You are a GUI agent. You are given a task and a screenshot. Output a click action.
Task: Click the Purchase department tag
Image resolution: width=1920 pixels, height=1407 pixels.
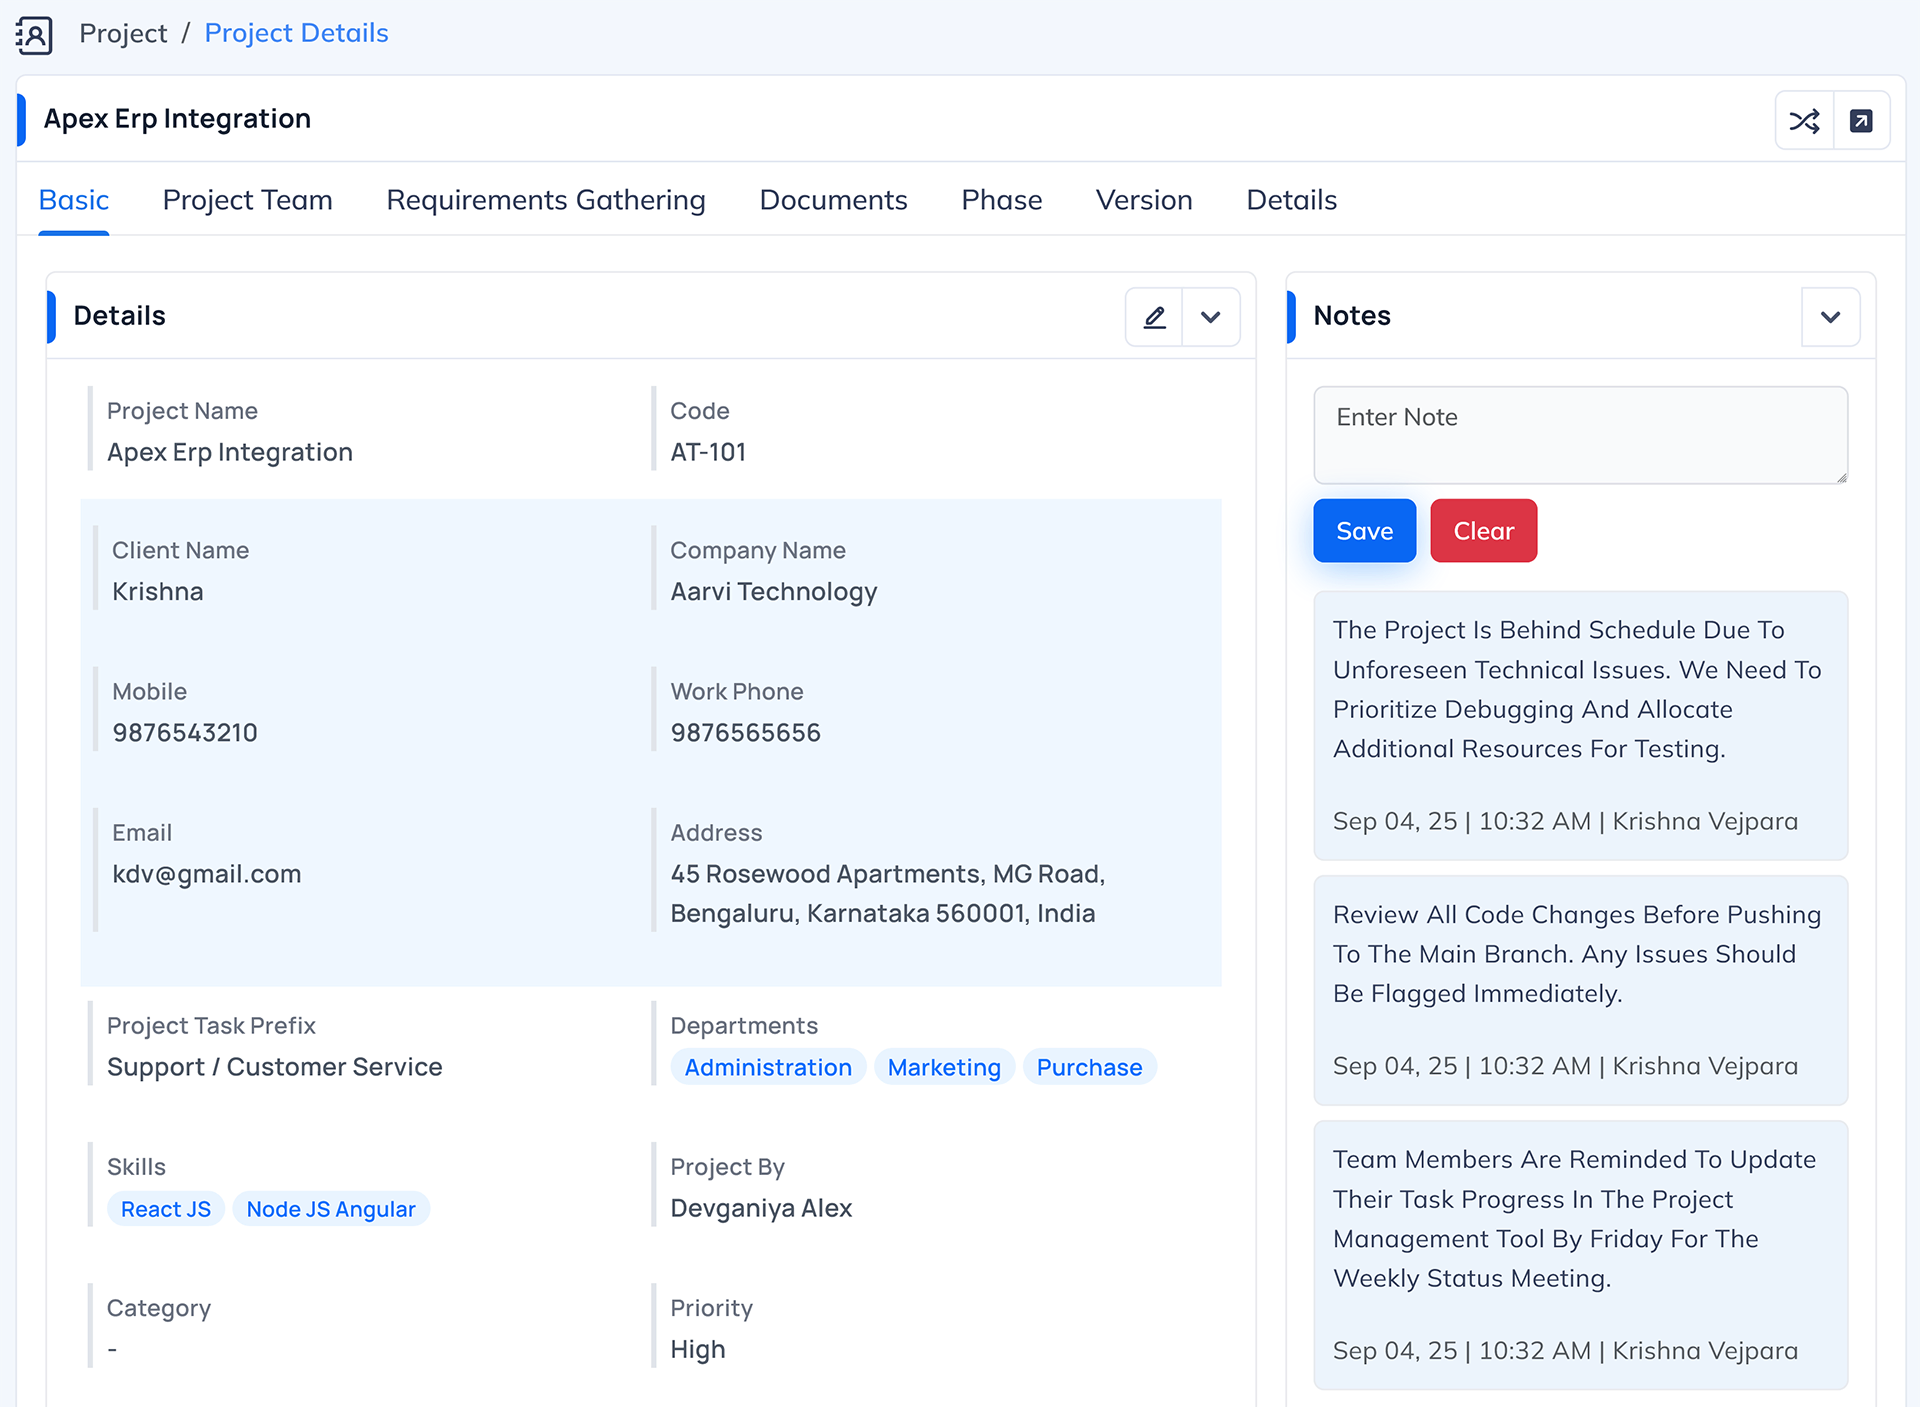(1089, 1067)
